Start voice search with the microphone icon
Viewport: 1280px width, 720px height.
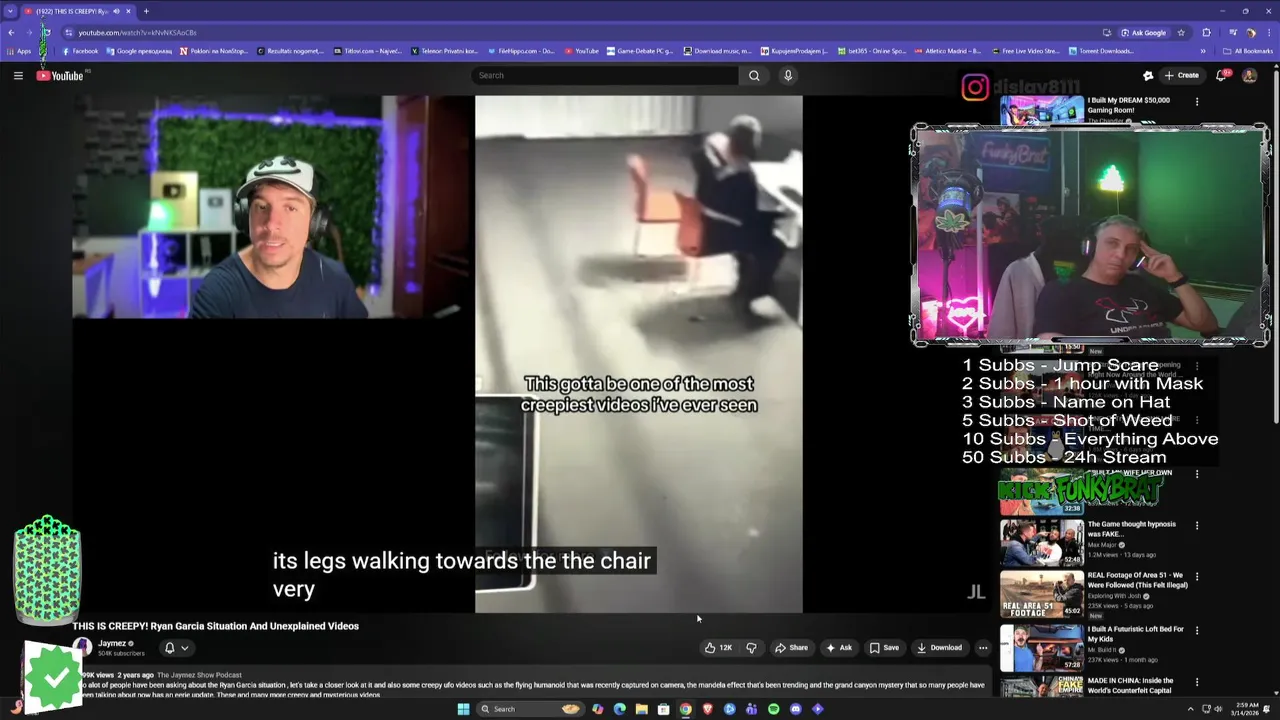(788, 75)
